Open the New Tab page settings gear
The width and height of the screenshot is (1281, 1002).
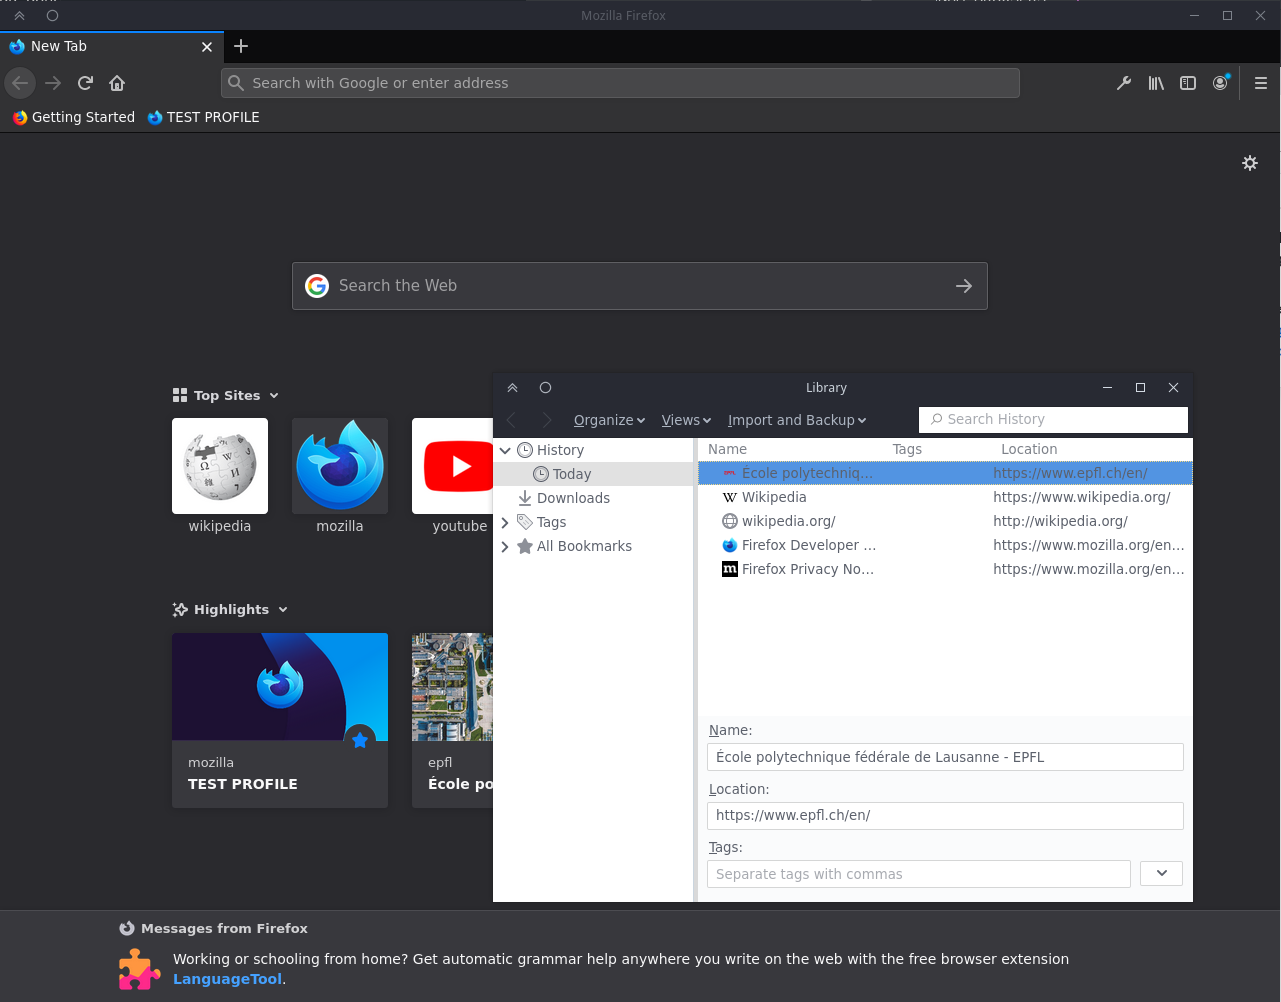[x=1250, y=163]
